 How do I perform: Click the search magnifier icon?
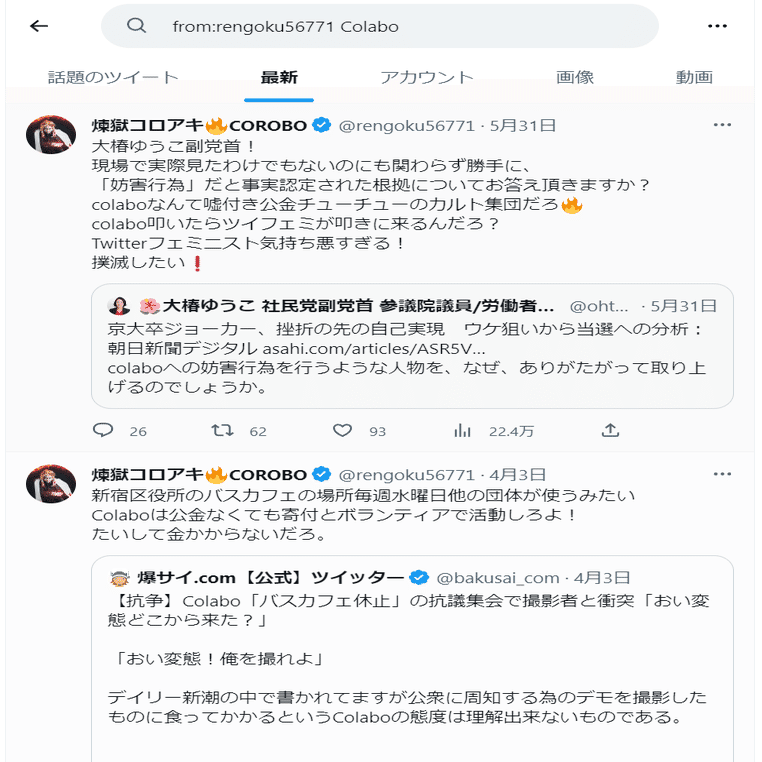coord(137,26)
